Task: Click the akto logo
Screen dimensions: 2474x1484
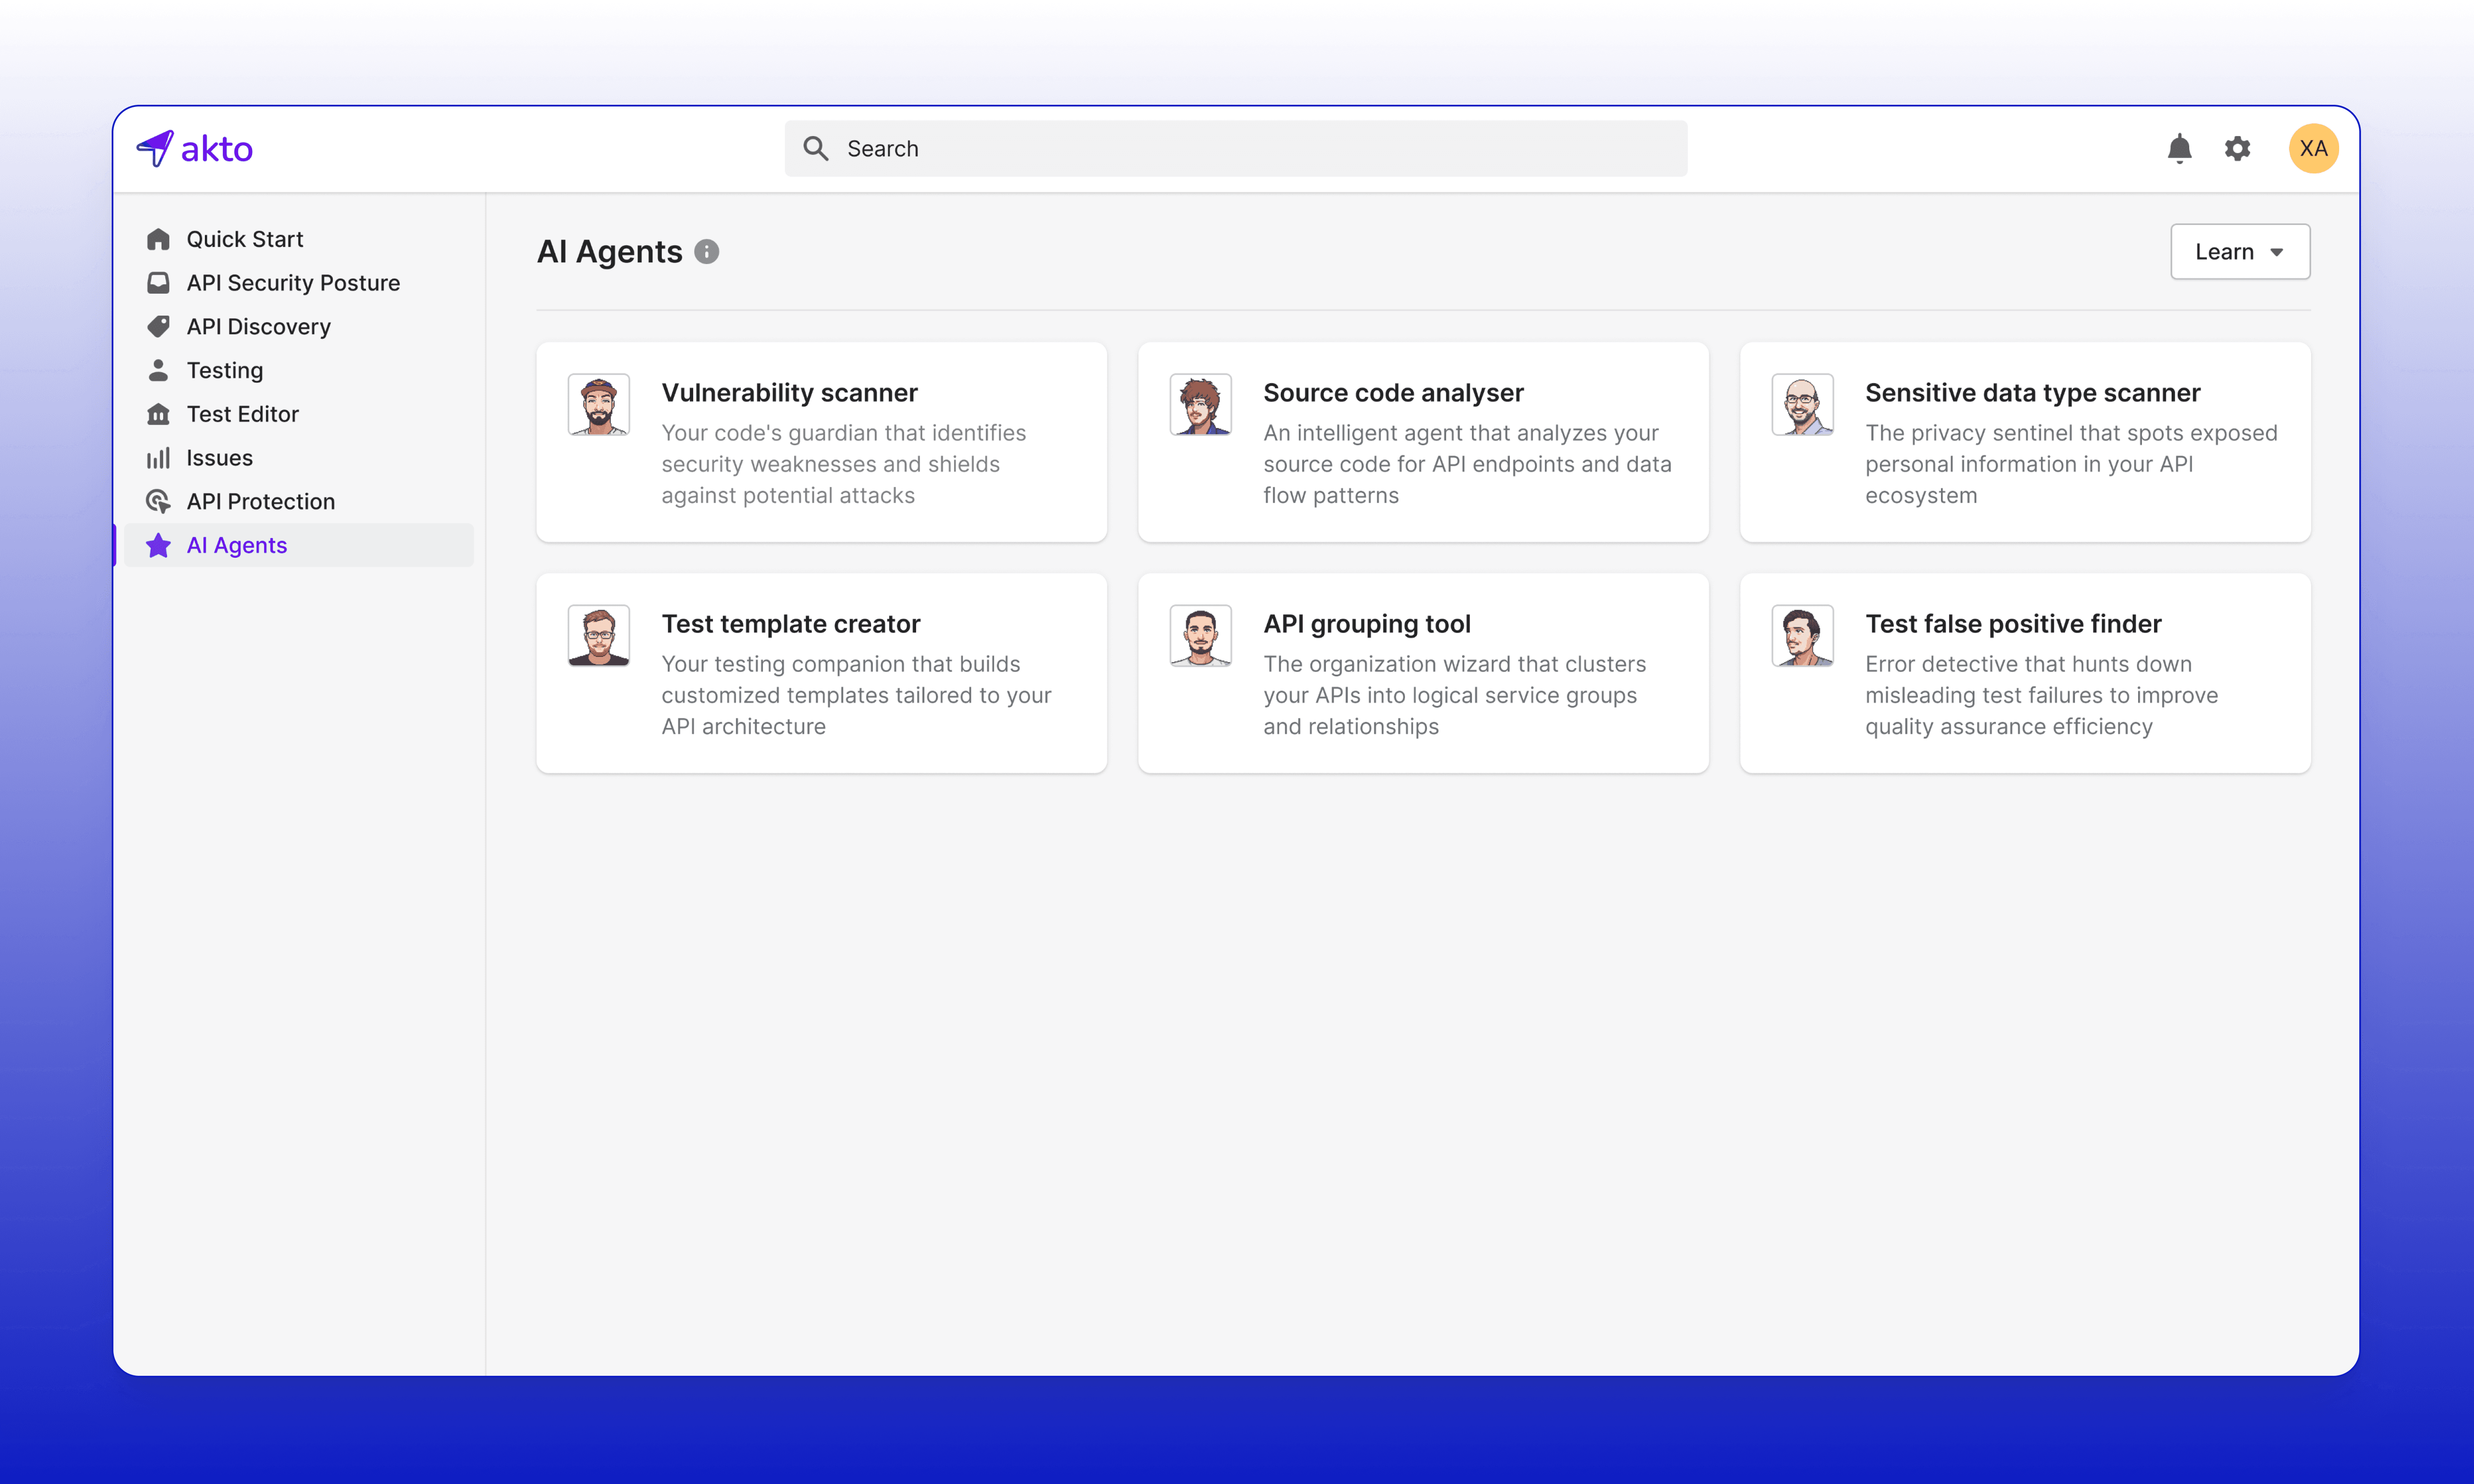Action: (195, 148)
